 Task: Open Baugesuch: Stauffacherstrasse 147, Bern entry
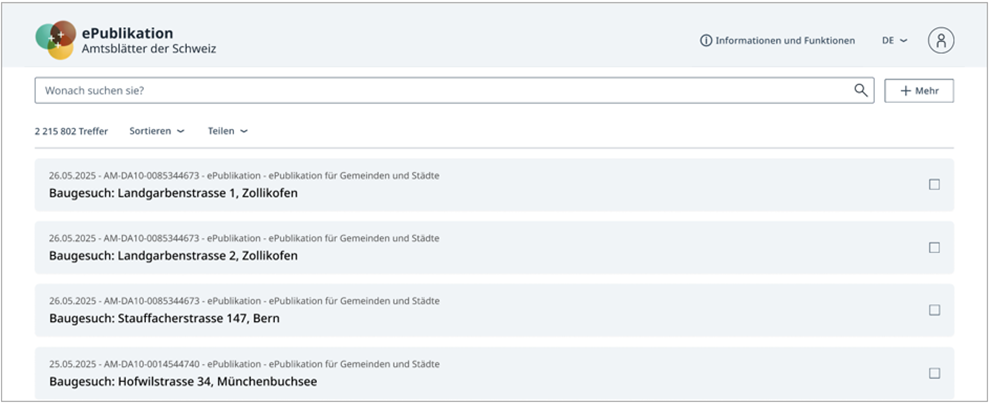(x=164, y=318)
